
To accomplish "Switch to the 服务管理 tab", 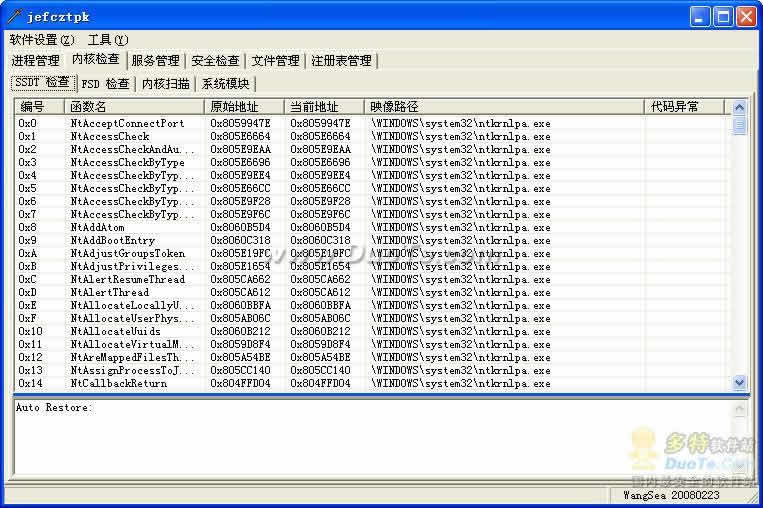I will [155, 61].
